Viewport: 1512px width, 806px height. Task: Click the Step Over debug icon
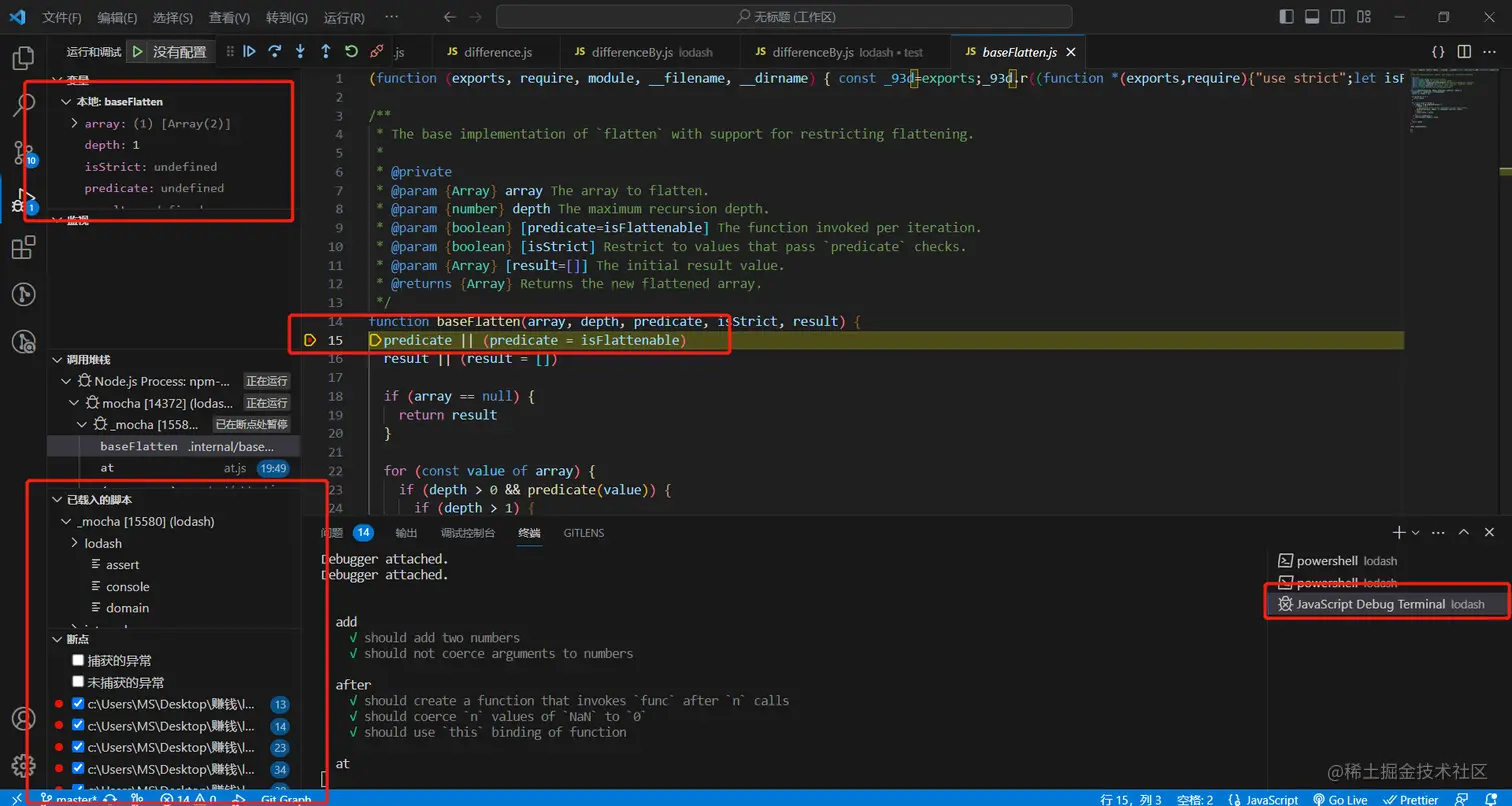pos(275,52)
